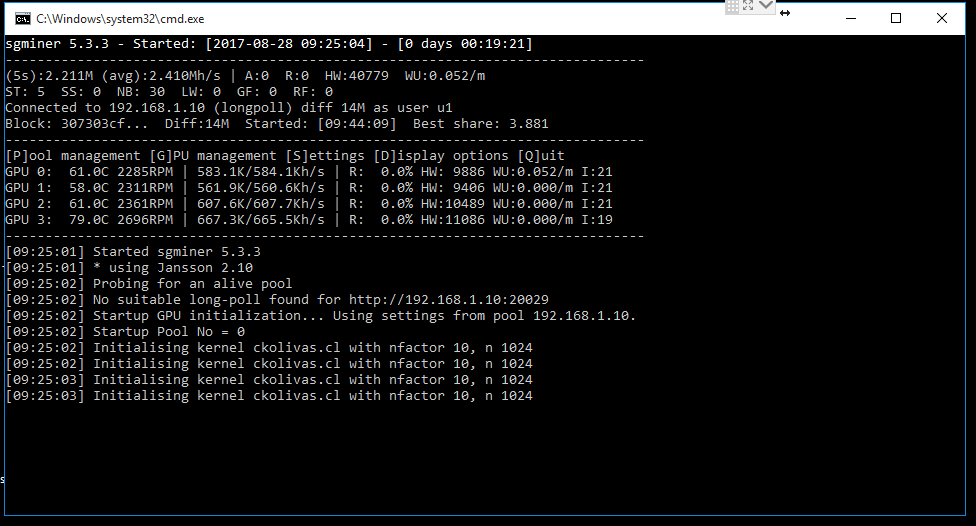The image size is (976, 526).
Task: Click the [D]isplay options menu entry
Action: tap(441, 156)
